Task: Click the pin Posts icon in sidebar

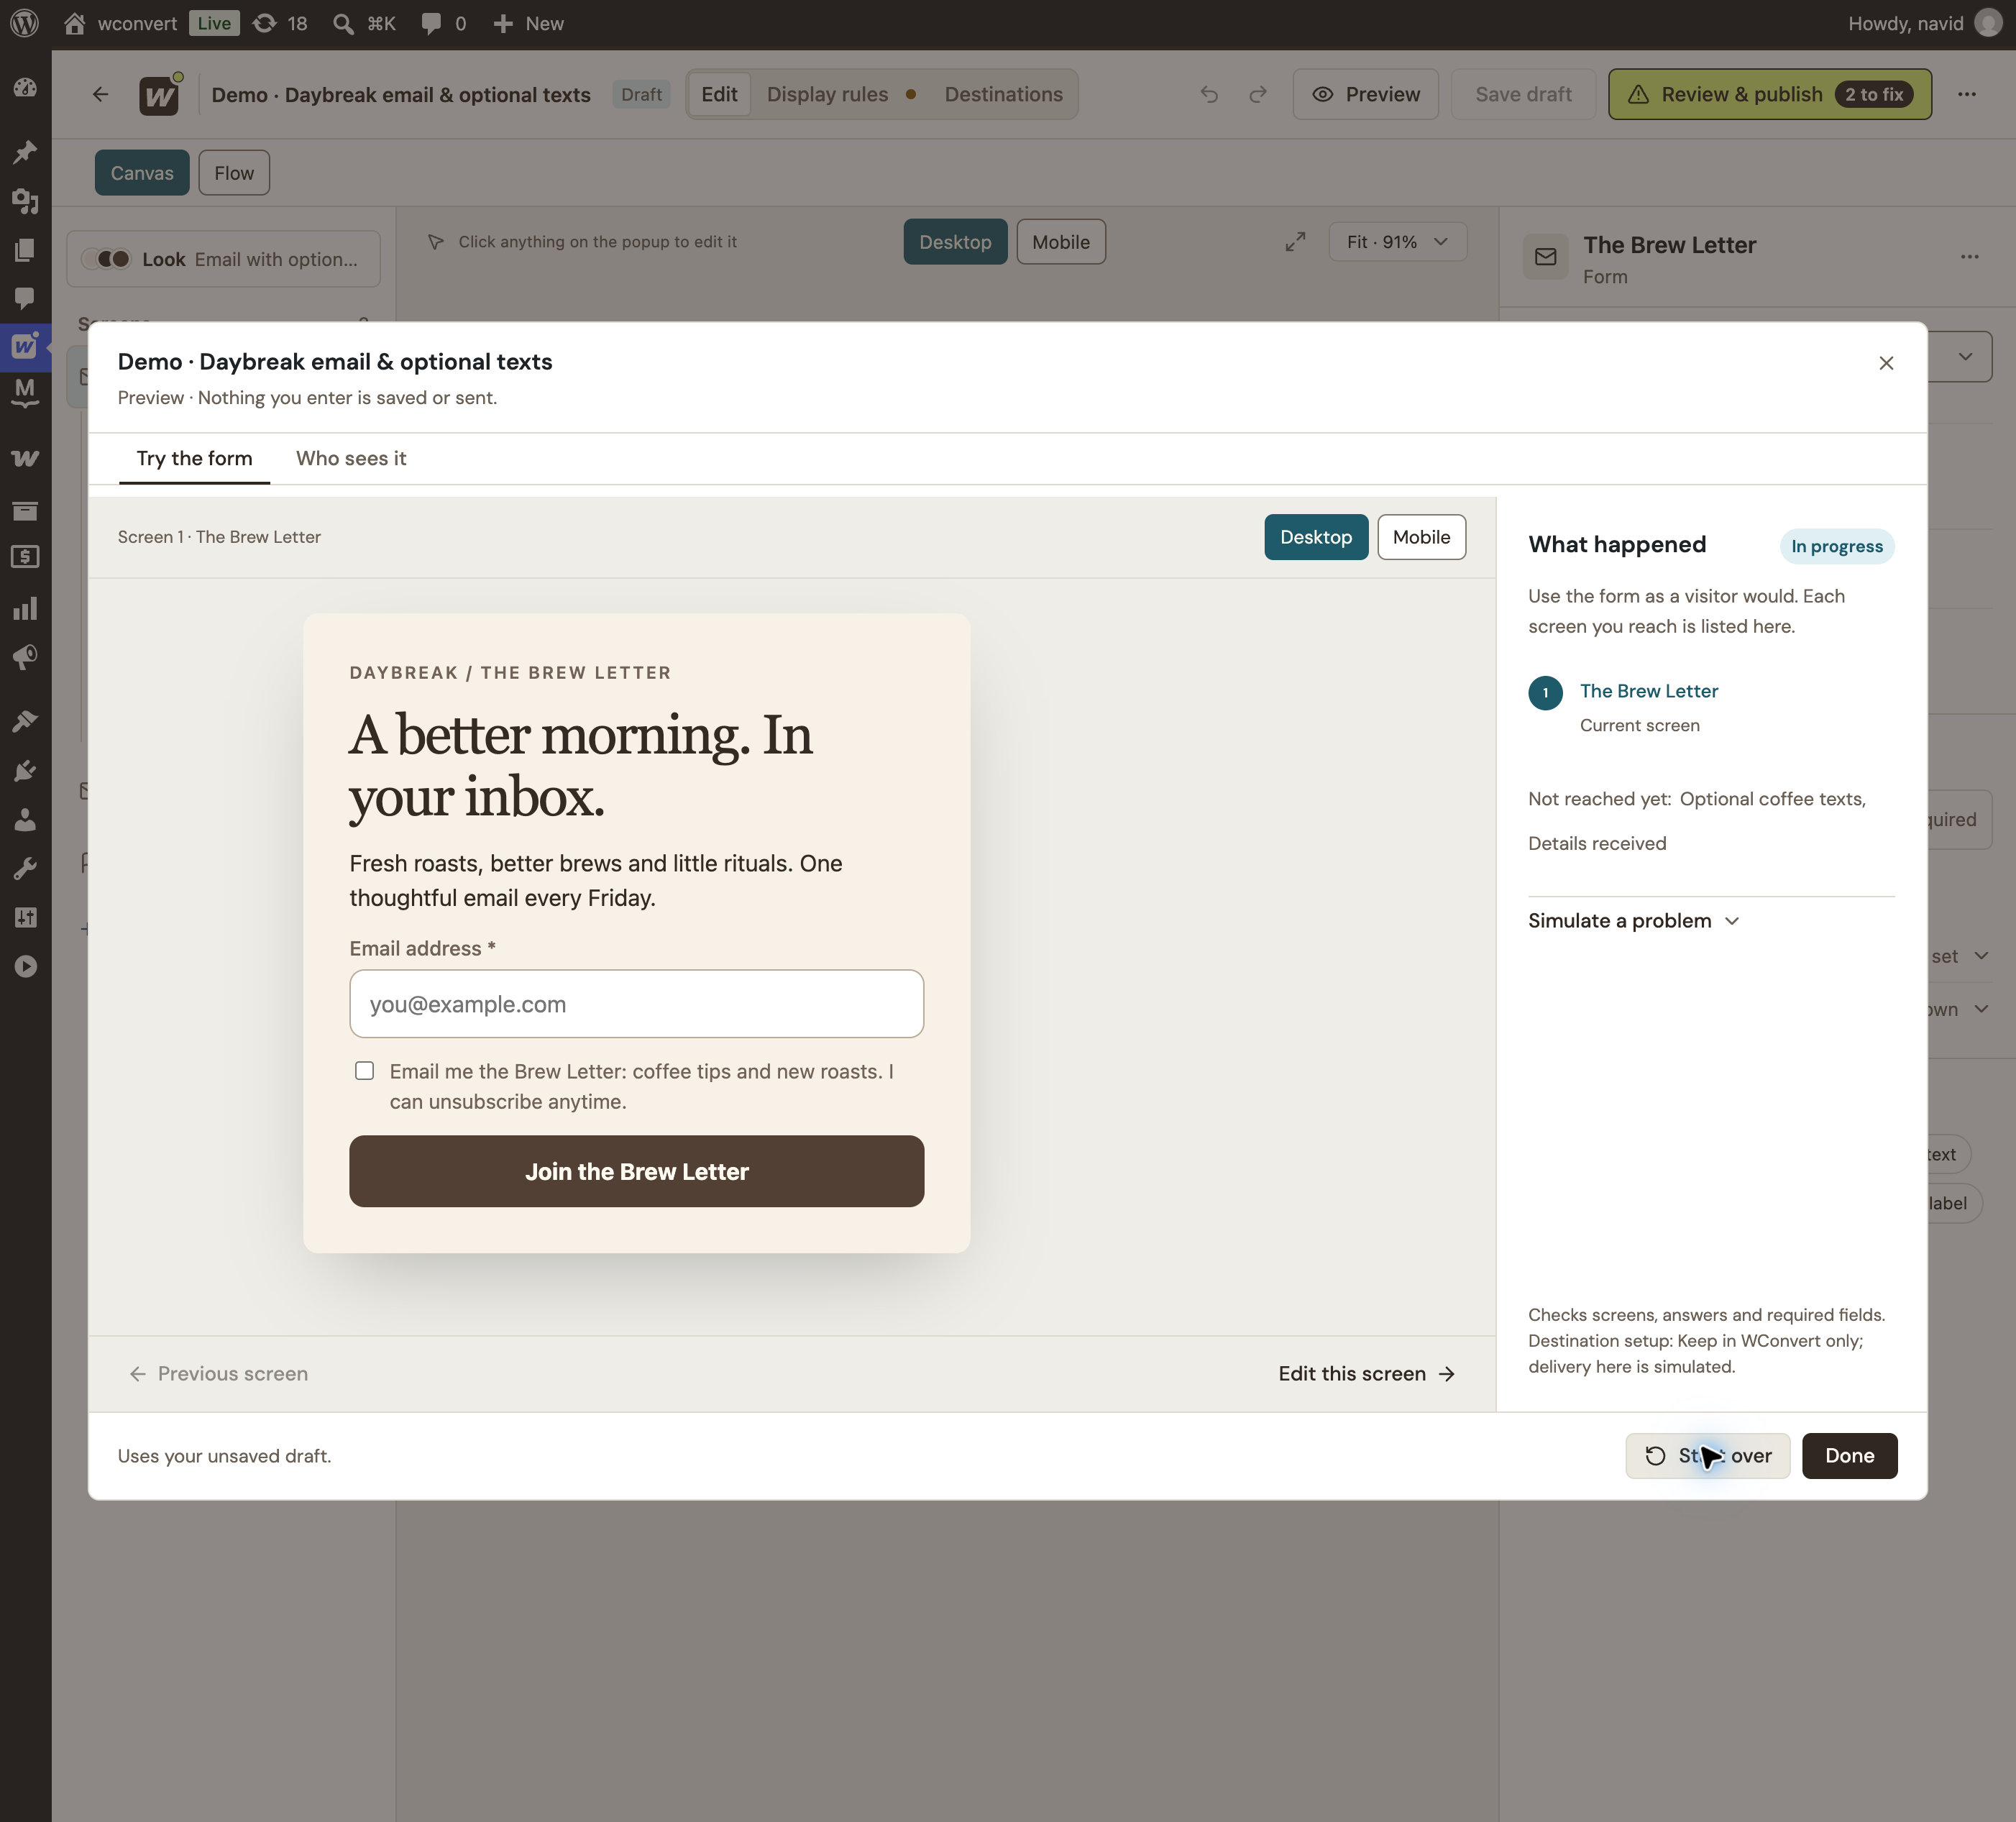Action: (25, 151)
